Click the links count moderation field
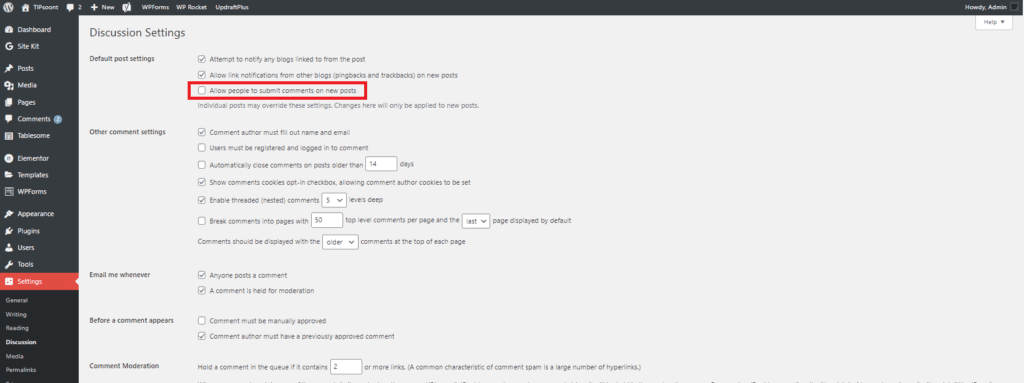This screenshot has width=1024, height=383. pyautogui.click(x=346, y=366)
